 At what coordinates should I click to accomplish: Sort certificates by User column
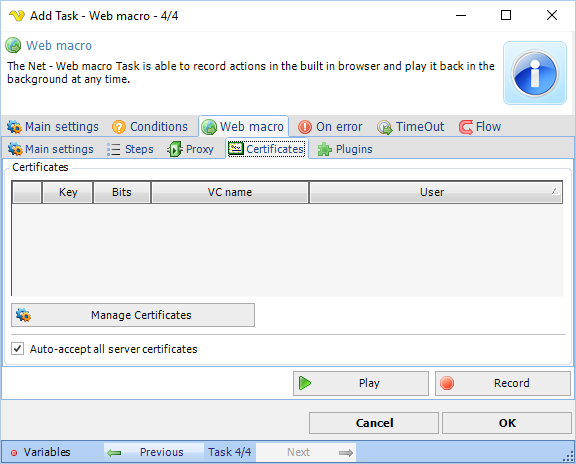tap(436, 192)
